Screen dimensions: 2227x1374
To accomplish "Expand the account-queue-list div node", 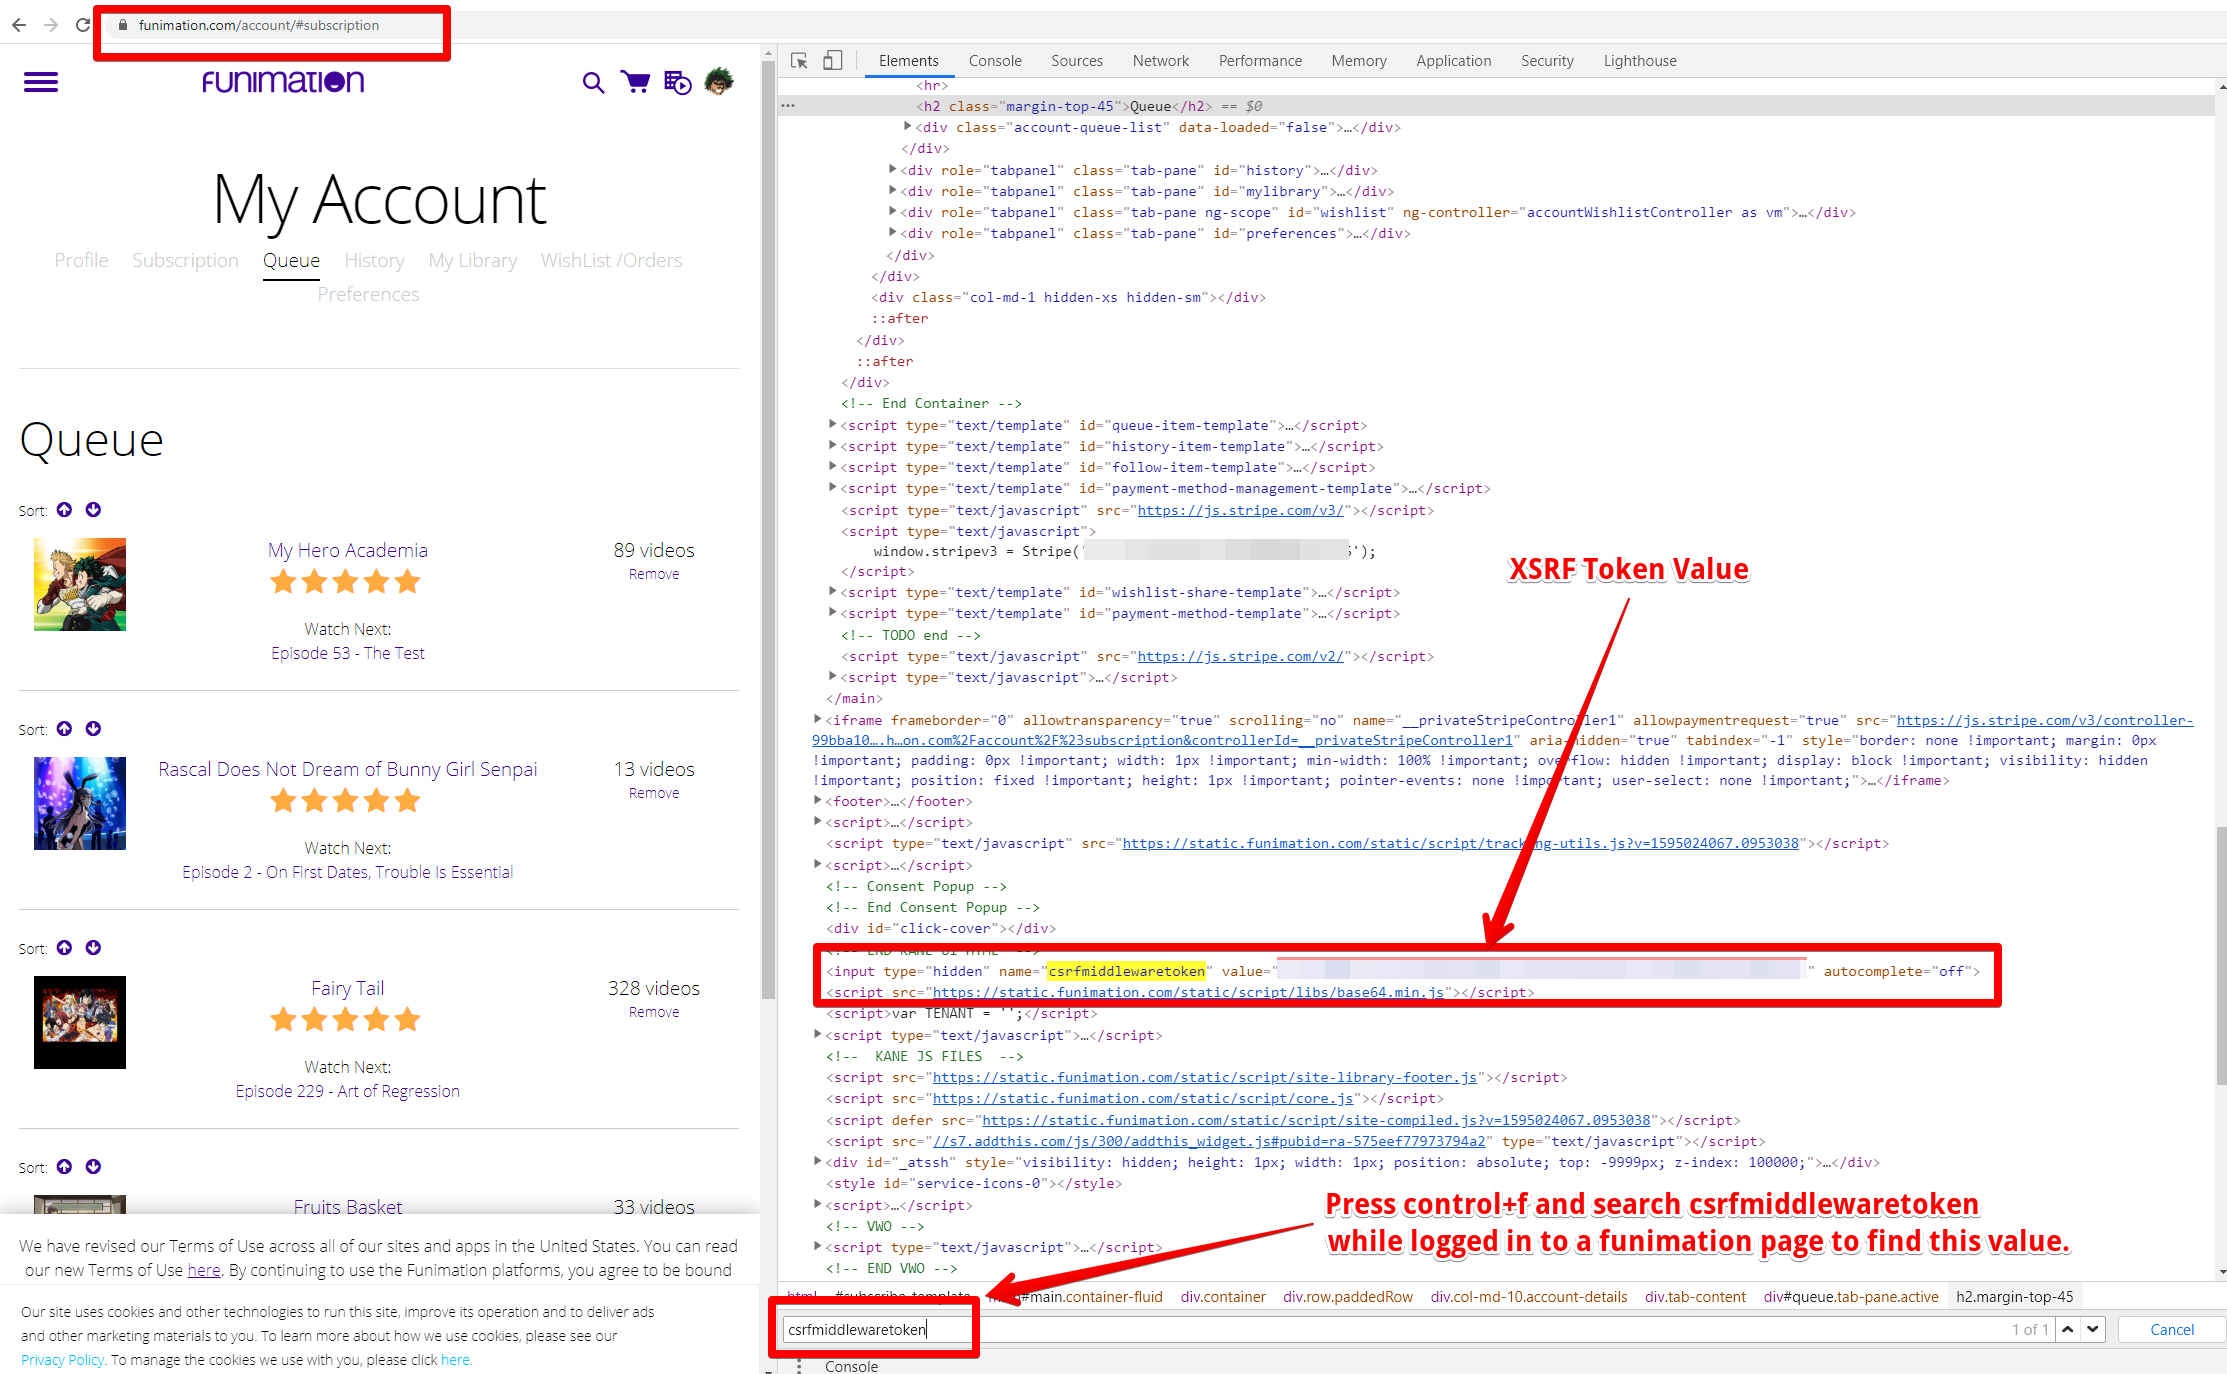I will 908,127.
